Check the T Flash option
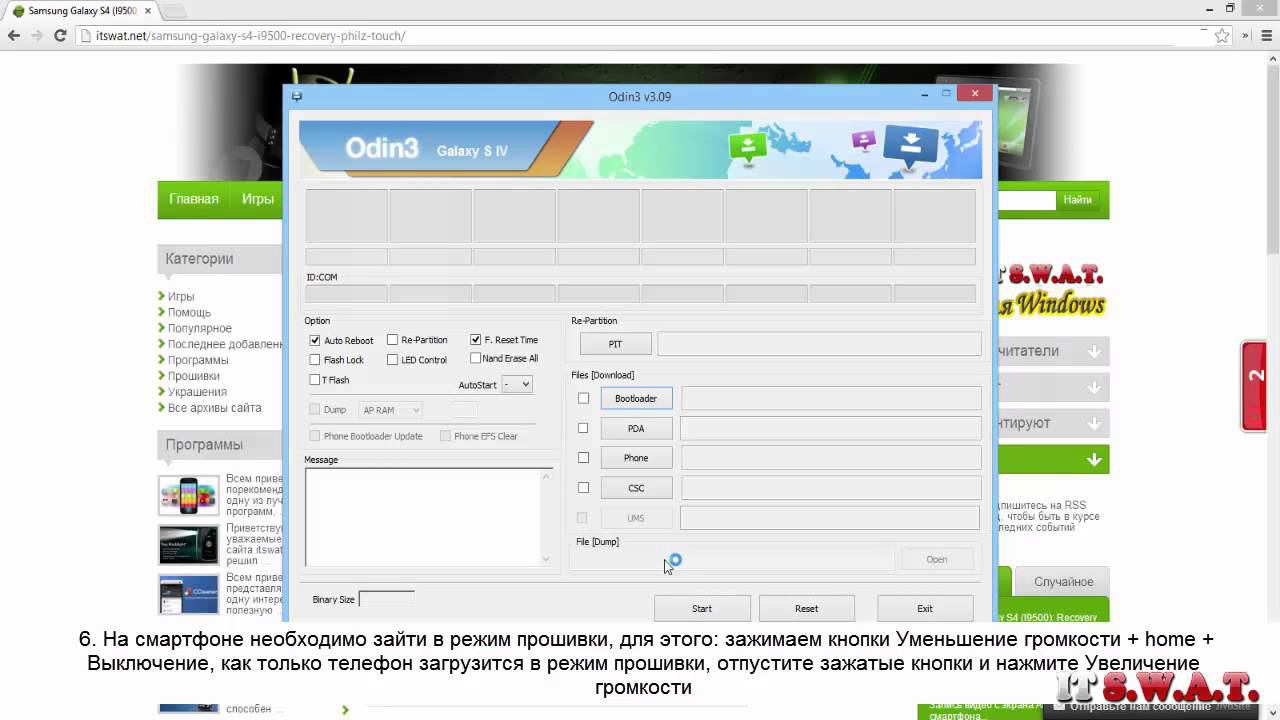Screen dimensions: 1280x720 coord(315,380)
